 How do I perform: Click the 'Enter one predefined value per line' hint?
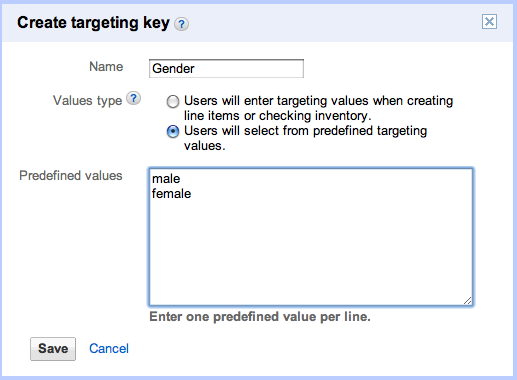[260, 317]
